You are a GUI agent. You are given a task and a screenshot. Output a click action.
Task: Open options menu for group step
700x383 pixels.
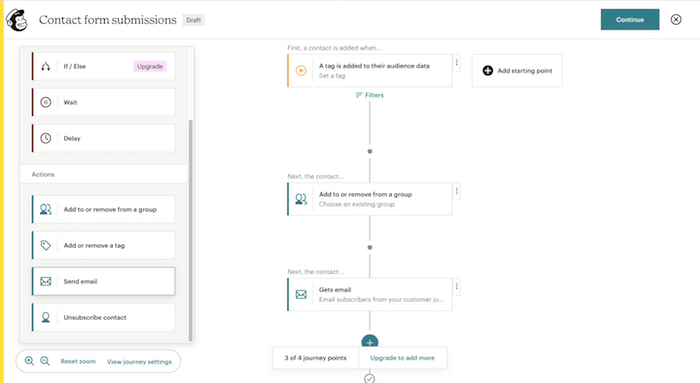tap(456, 191)
